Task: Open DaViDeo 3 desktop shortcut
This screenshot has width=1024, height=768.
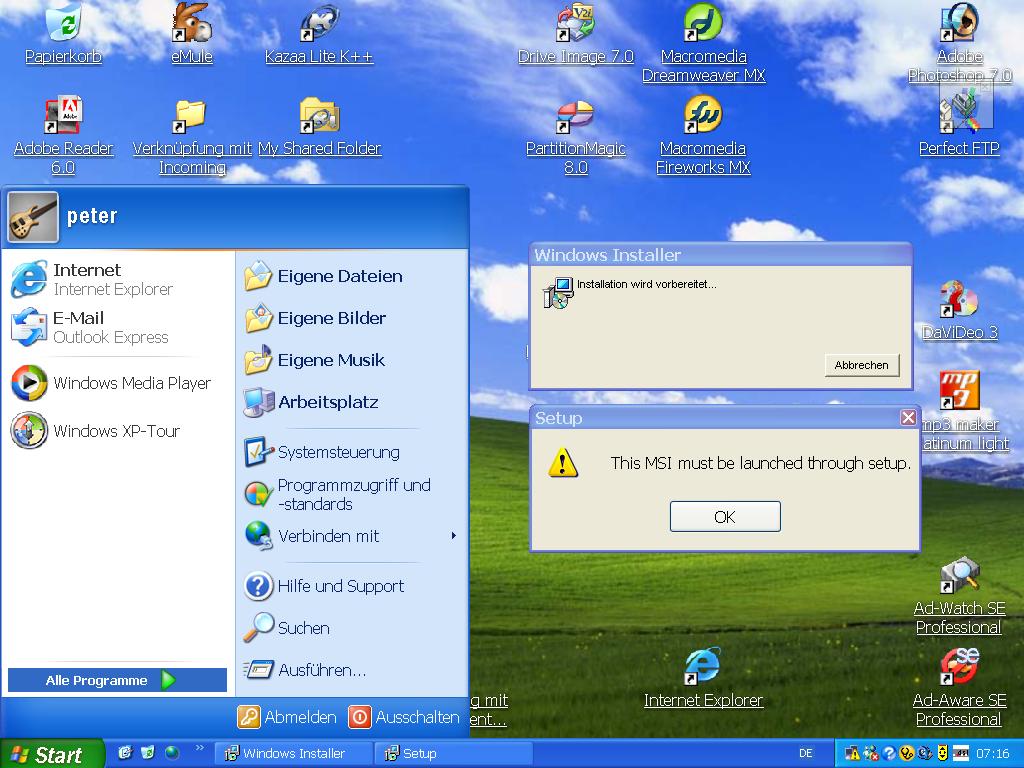Action: [x=959, y=311]
